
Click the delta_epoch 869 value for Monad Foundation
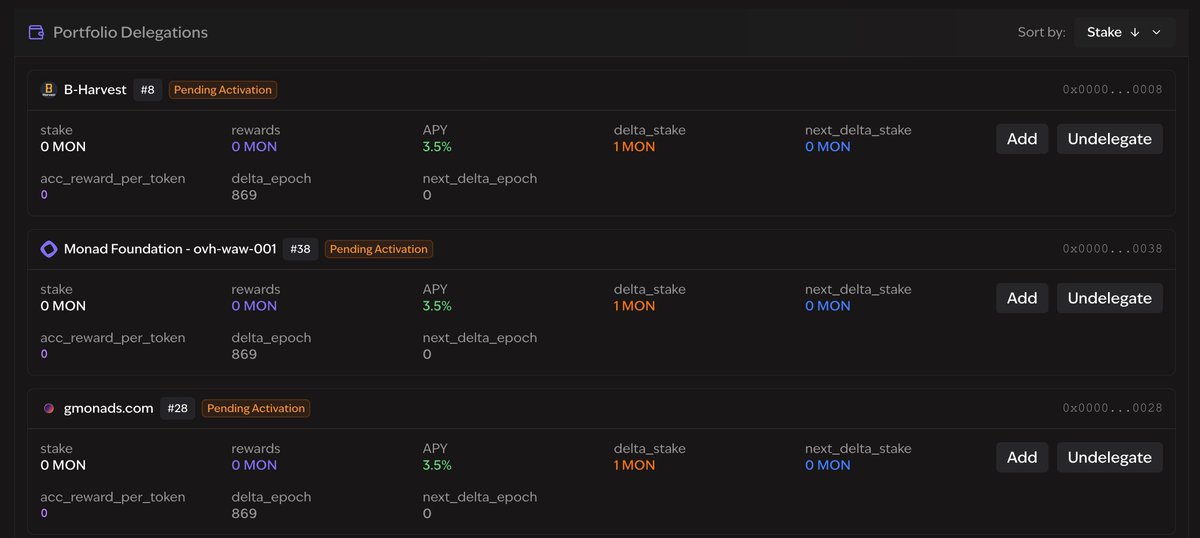(x=244, y=354)
